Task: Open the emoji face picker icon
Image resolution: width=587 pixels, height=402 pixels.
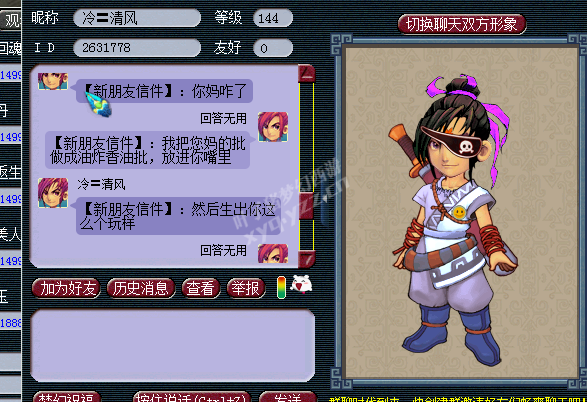Action: 301,285
